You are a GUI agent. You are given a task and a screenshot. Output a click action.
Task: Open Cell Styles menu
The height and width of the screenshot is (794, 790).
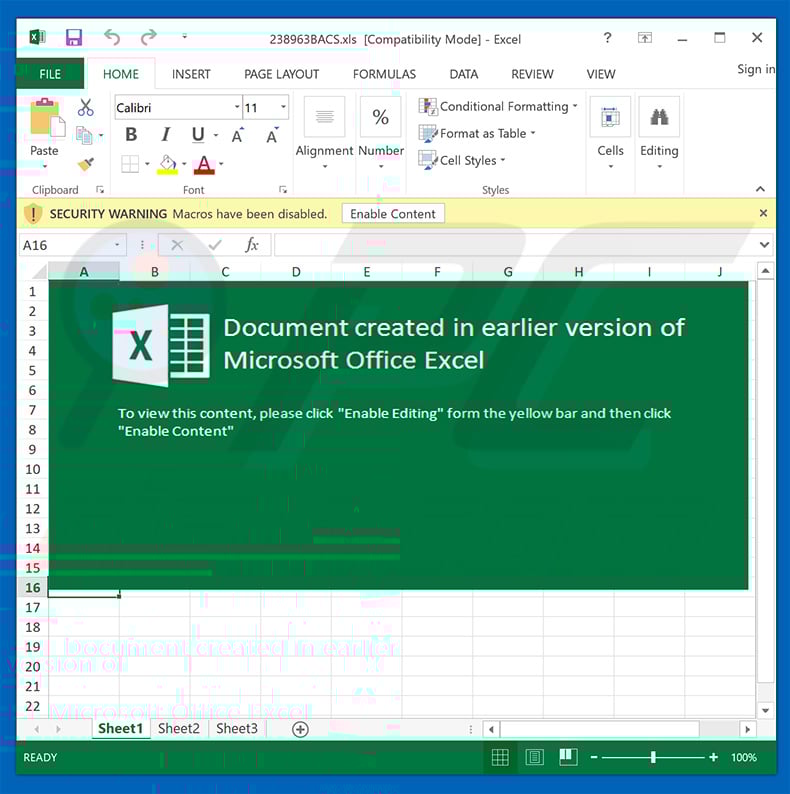click(x=462, y=160)
